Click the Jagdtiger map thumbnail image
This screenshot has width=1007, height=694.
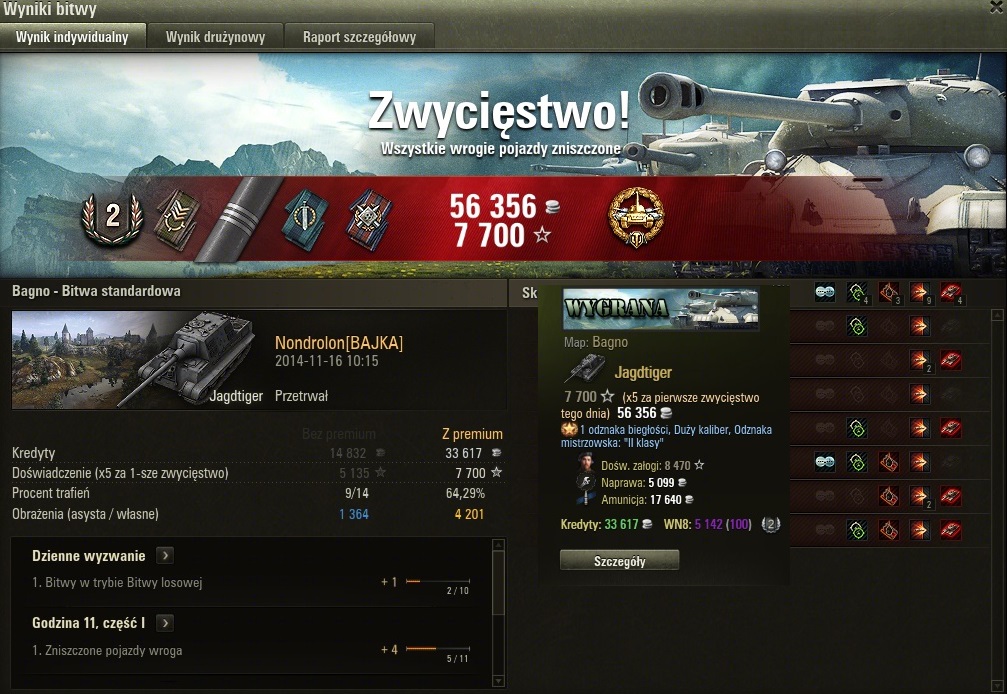point(134,360)
